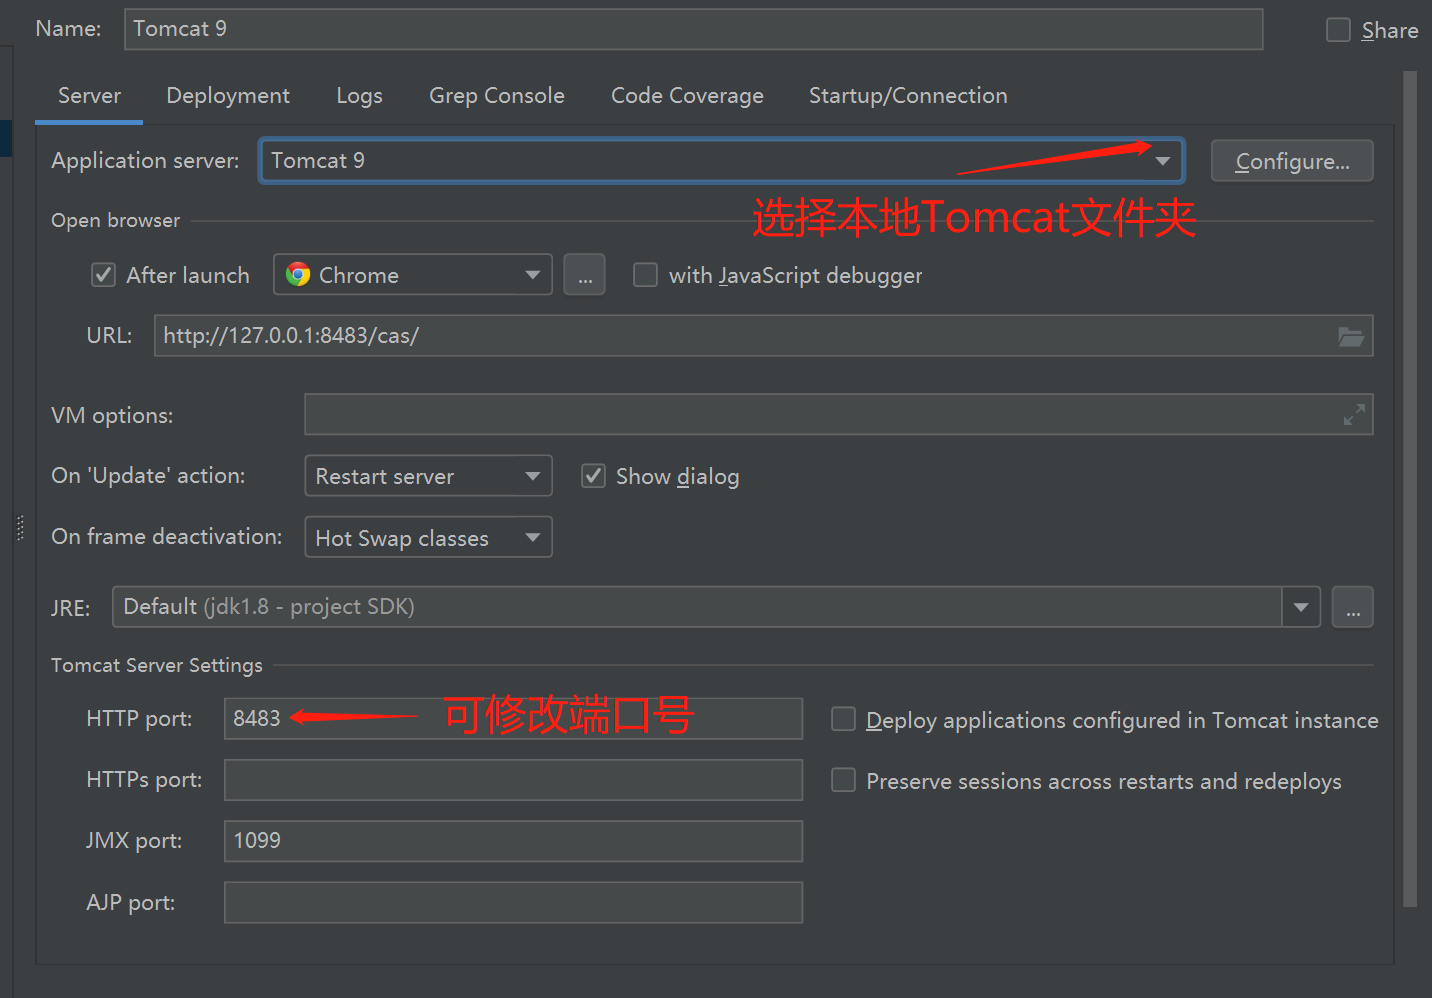The image size is (1432, 998).
Task: Open the Startup/Connection tab
Action: [x=908, y=96]
